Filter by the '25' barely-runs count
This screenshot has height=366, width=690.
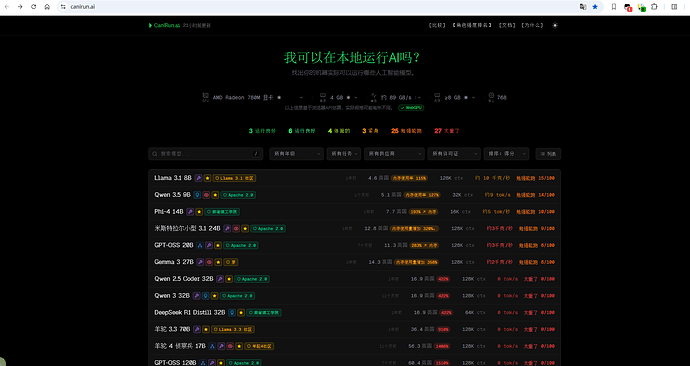click(x=406, y=131)
